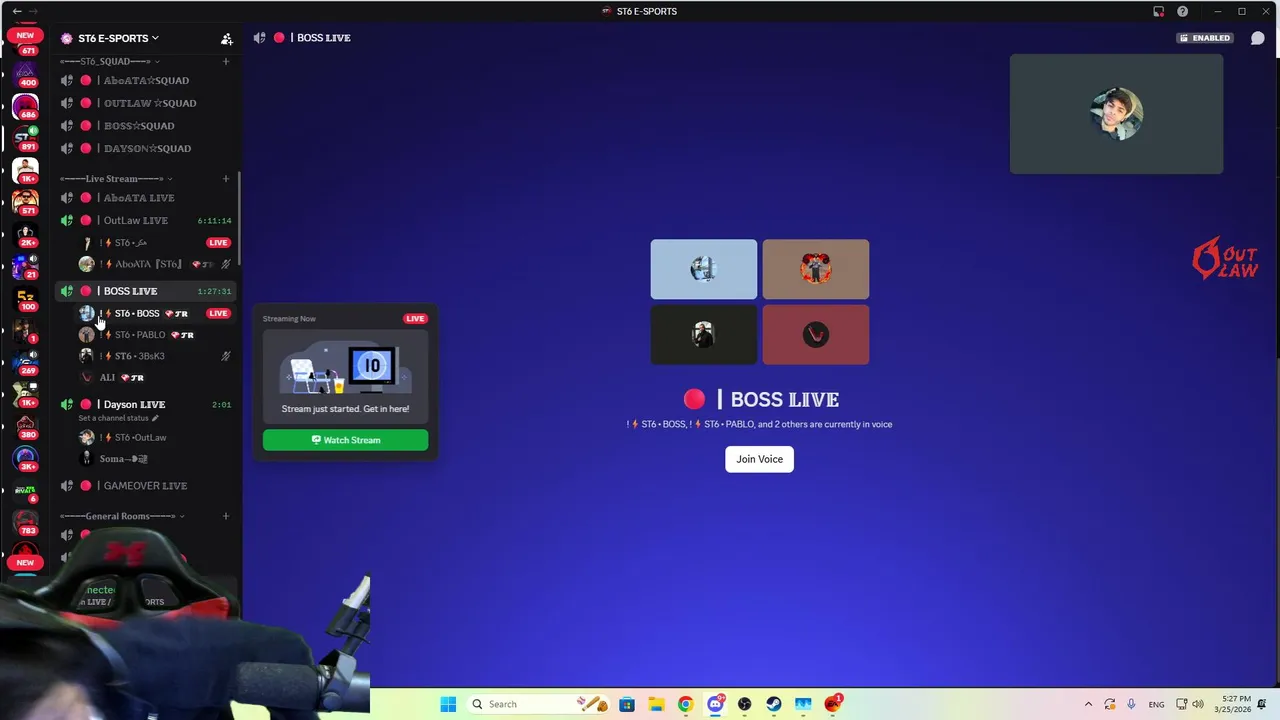Add a channel to the General Rooms category
1280x720 pixels.
[x=226, y=516]
